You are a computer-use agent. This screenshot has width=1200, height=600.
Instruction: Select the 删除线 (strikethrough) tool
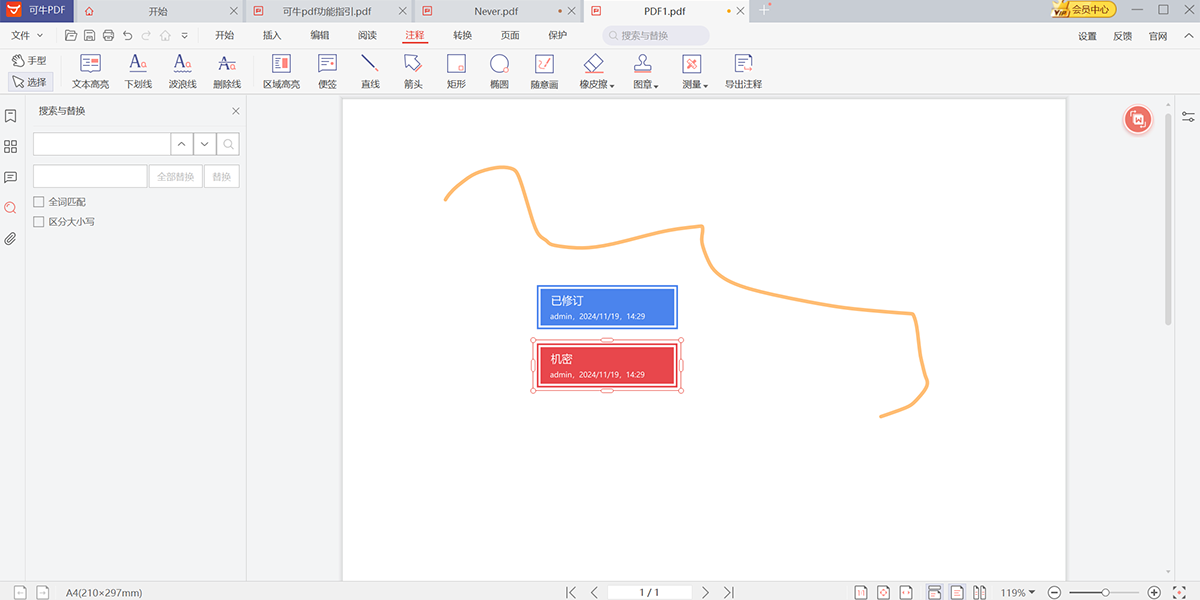pos(226,71)
